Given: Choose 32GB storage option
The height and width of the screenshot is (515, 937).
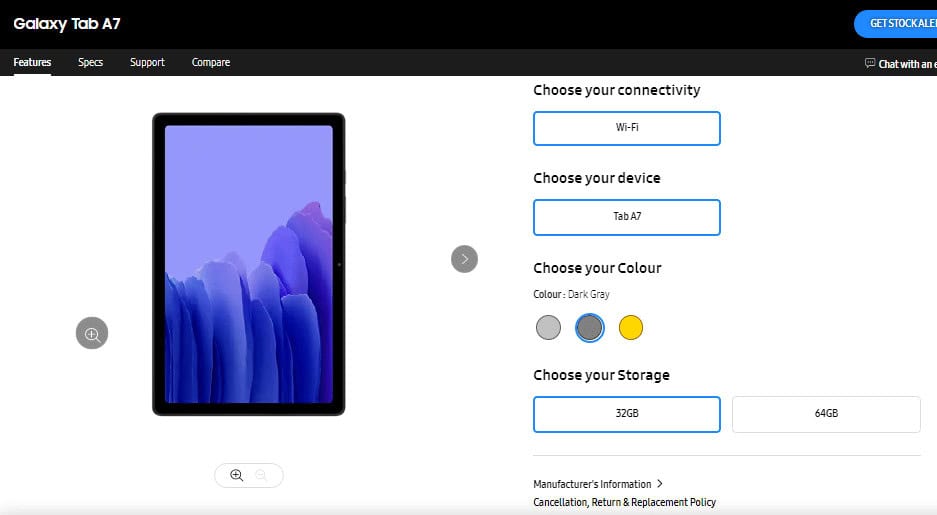Looking at the screenshot, I should (x=627, y=414).
